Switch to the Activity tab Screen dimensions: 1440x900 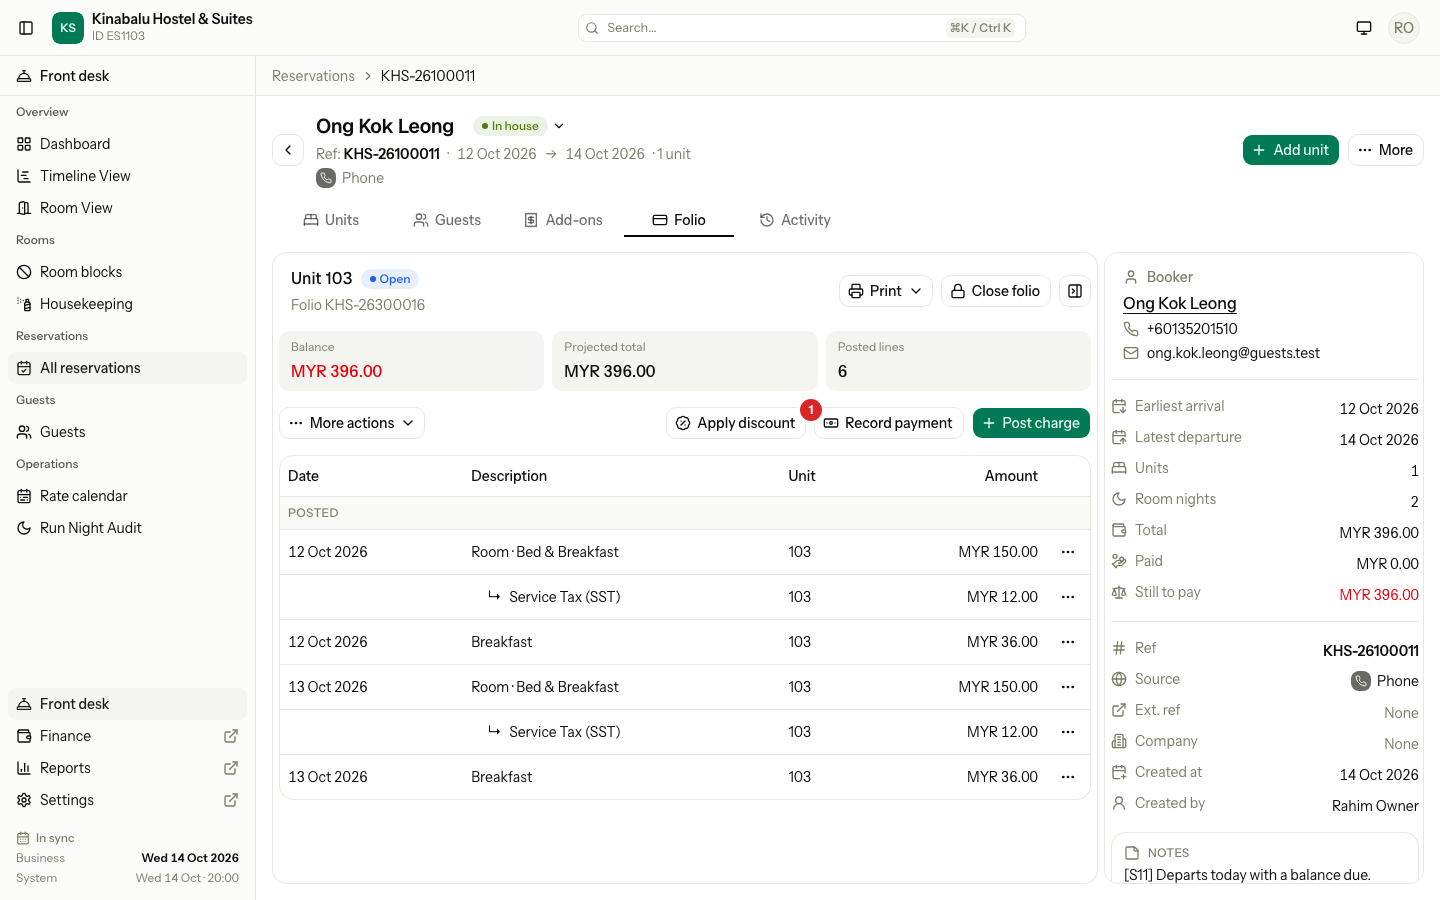pyautogui.click(x=795, y=220)
